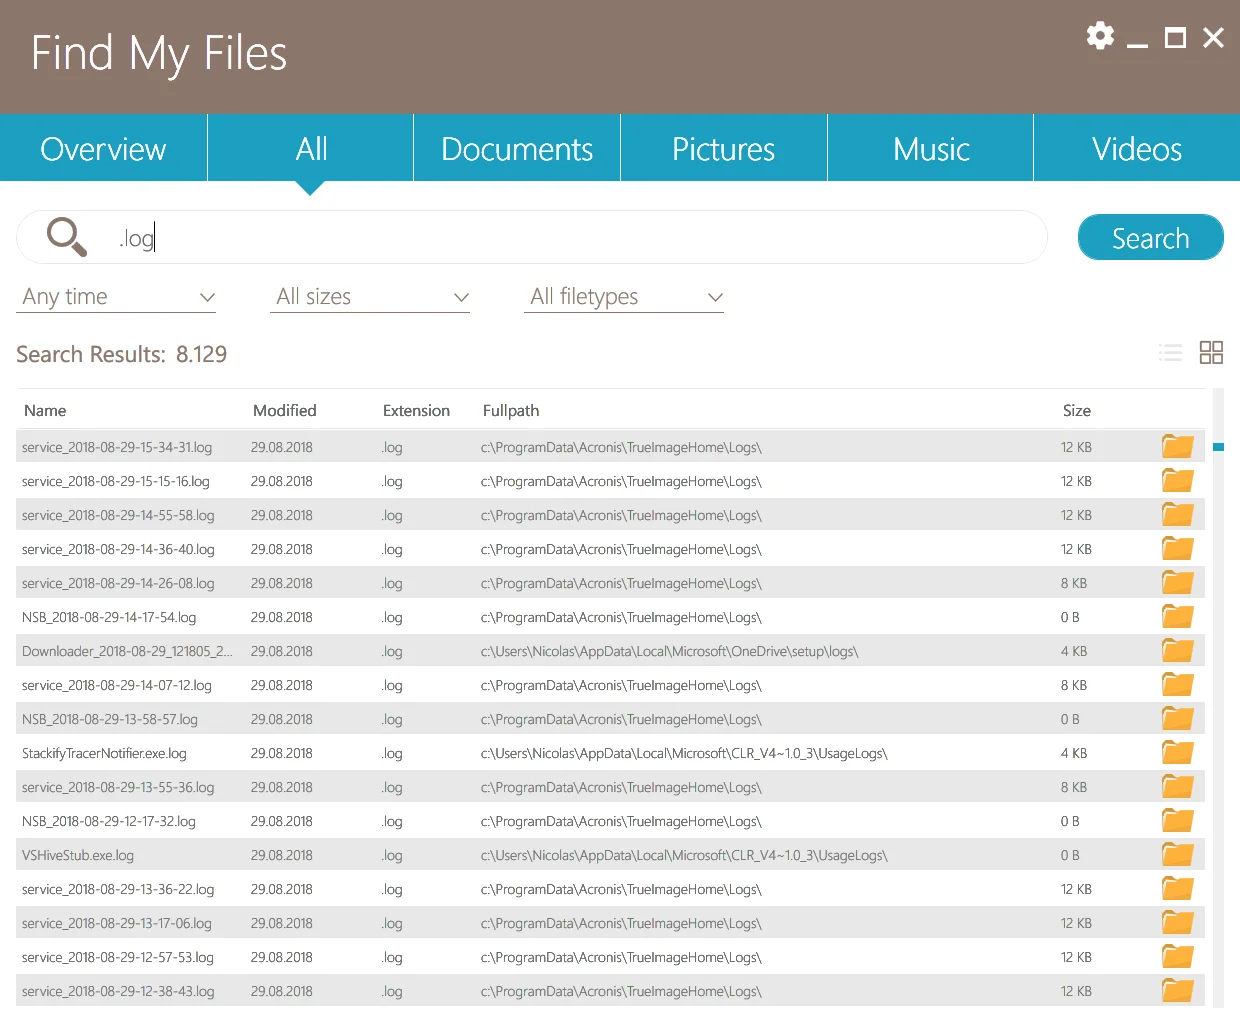Switch results to grid view

tap(1211, 352)
